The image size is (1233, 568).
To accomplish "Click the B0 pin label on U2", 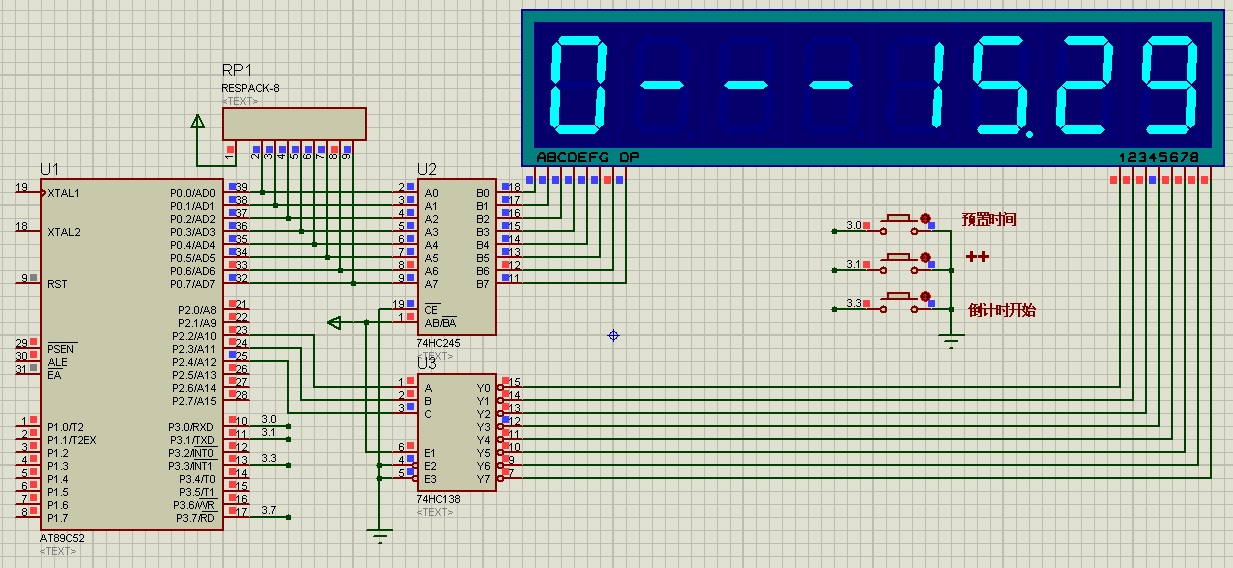I will (483, 193).
